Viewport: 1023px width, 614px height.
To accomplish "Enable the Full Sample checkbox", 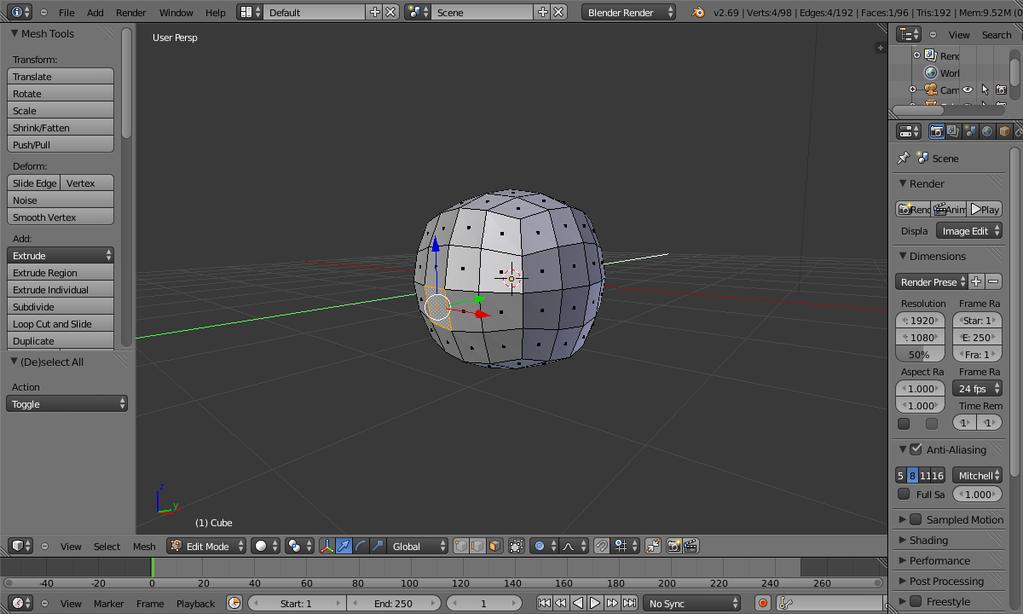I will tap(904, 494).
